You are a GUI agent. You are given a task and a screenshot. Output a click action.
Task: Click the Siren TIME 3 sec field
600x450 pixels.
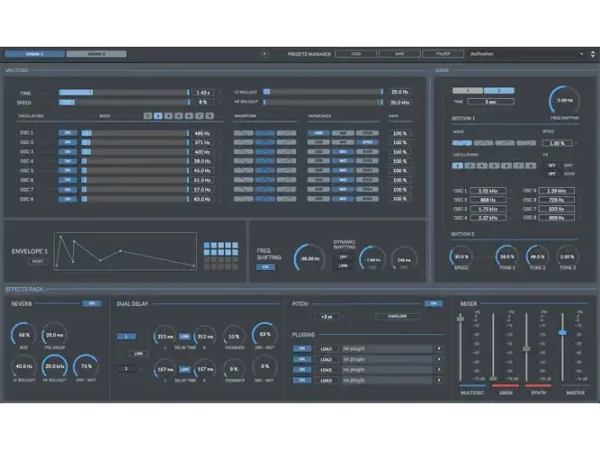tap(491, 102)
